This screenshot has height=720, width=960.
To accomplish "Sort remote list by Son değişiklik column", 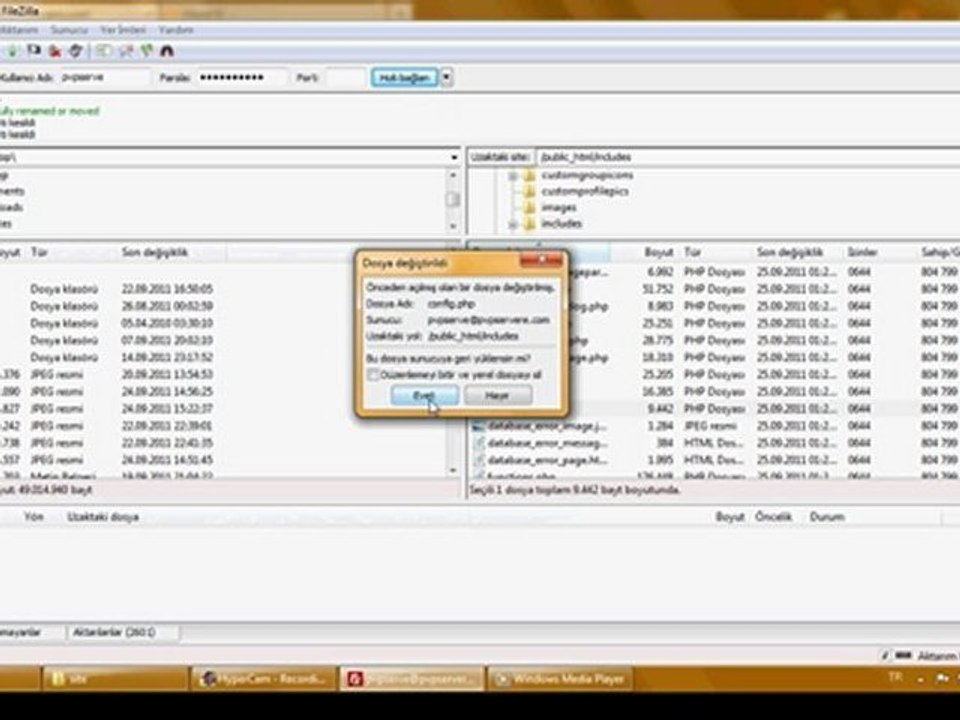I will coord(789,252).
